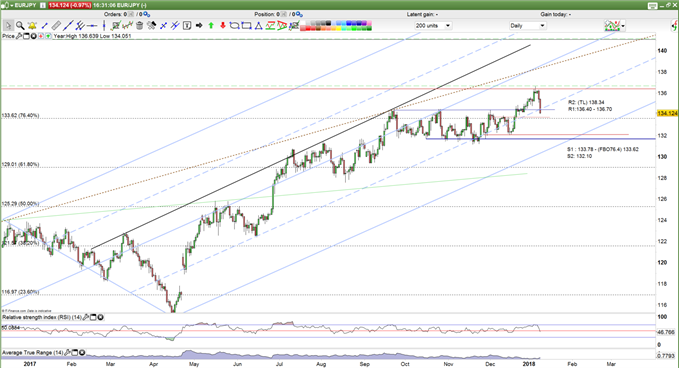Open print chart icon in title bar
Screen dimensions: 679x368
(653, 6)
